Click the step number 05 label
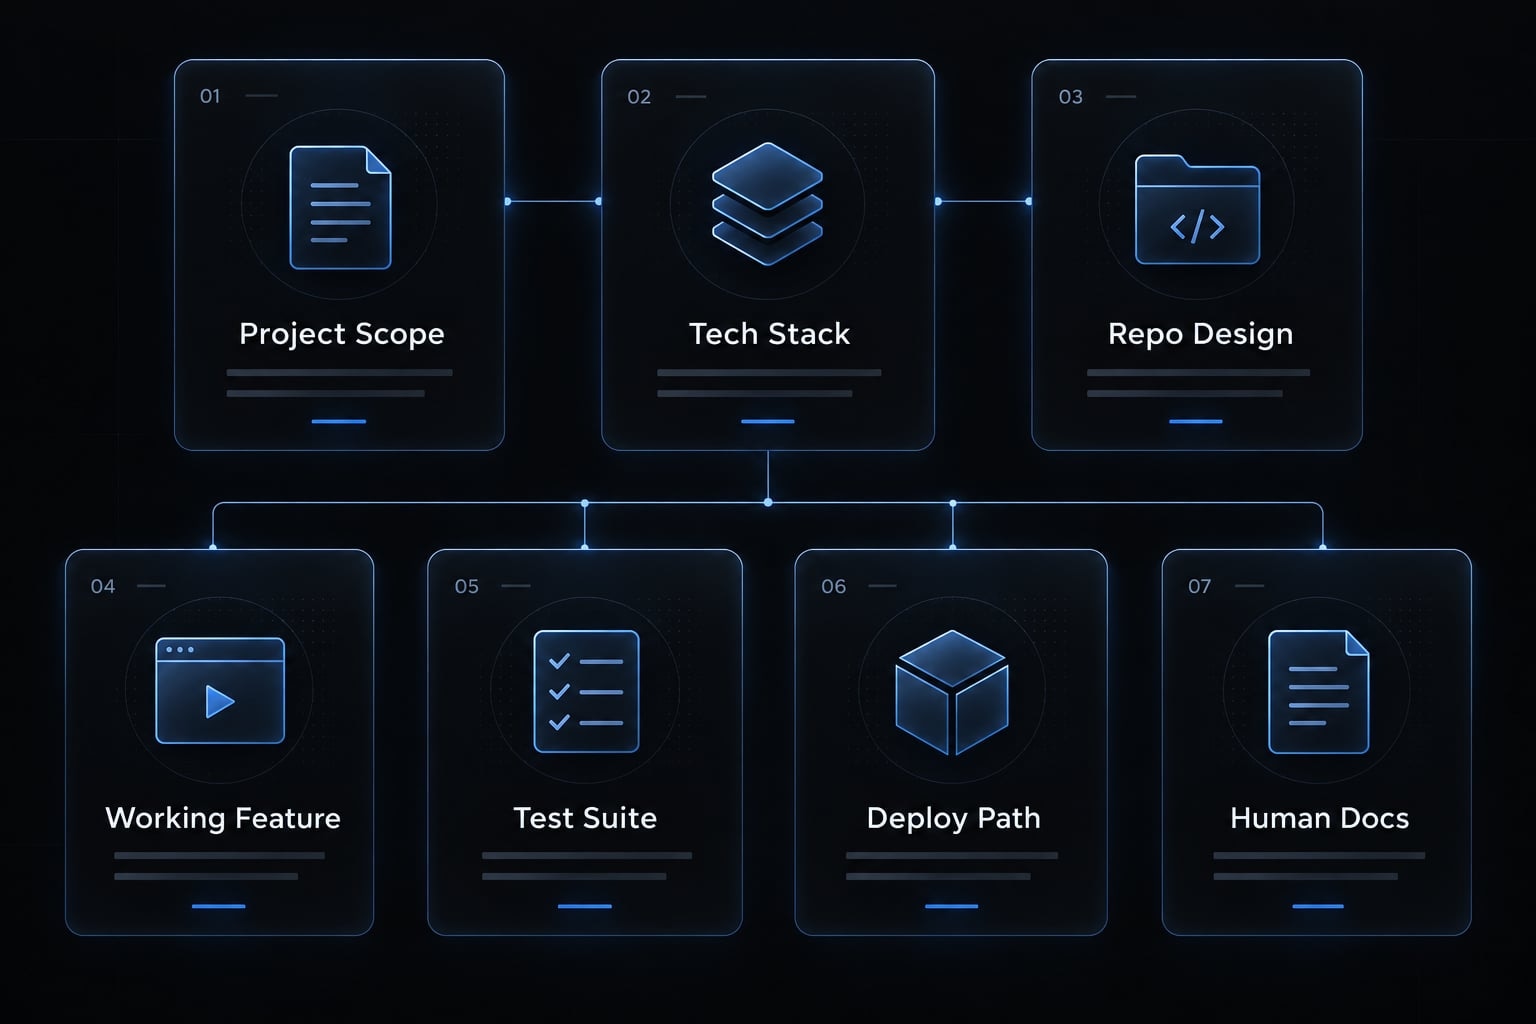Image resolution: width=1536 pixels, height=1024 pixels. click(467, 586)
